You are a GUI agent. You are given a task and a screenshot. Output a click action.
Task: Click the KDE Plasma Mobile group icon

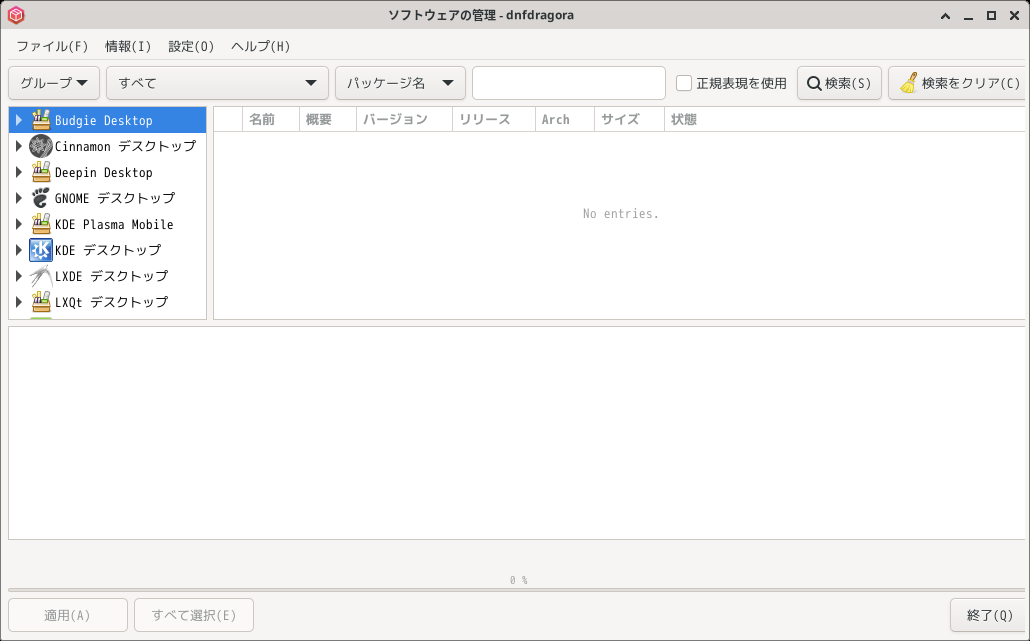(x=41, y=224)
